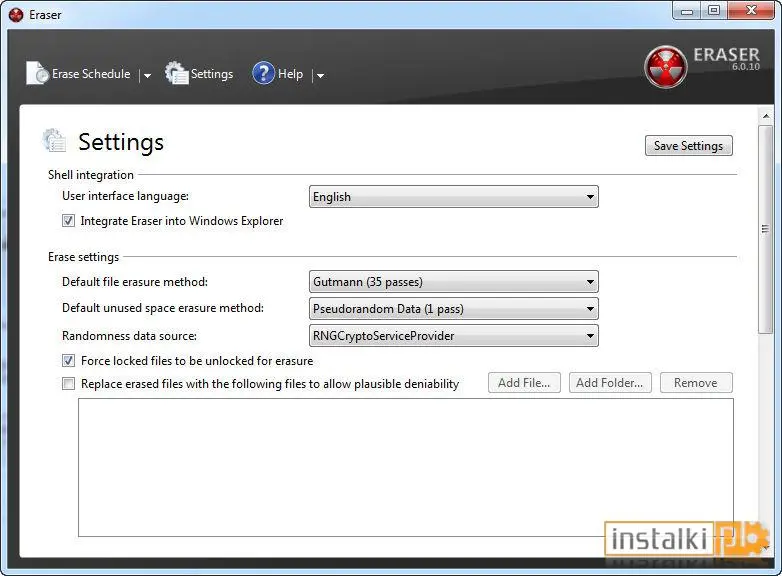
Task: Uncheck Integrate Eraser into Windows Explorer
Action: [x=68, y=220]
